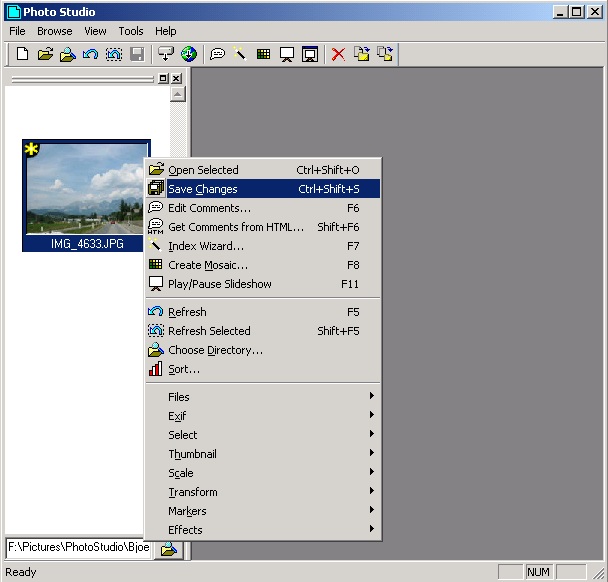Click the monitor with down arrow toolbar icon
Image resolution: width=608 pixels, height=582 pixels.
[166, 54]
